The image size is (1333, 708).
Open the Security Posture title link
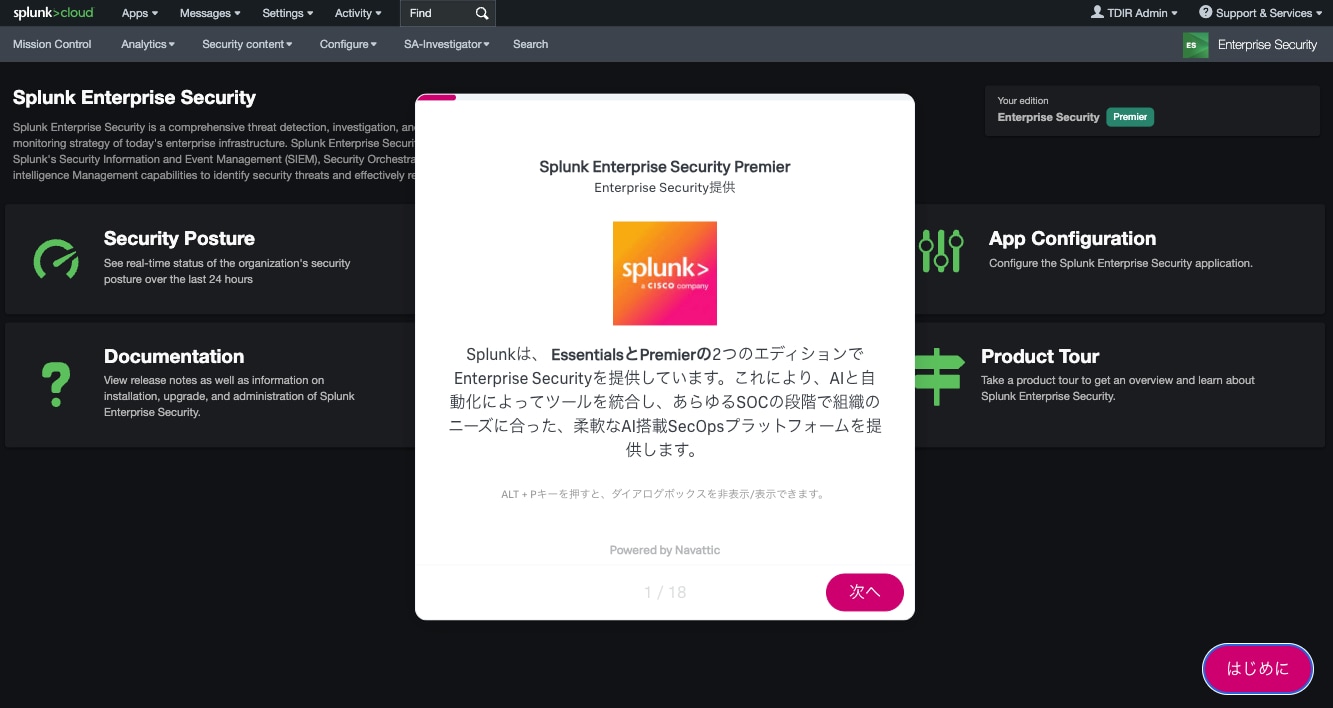pos(179,238)
